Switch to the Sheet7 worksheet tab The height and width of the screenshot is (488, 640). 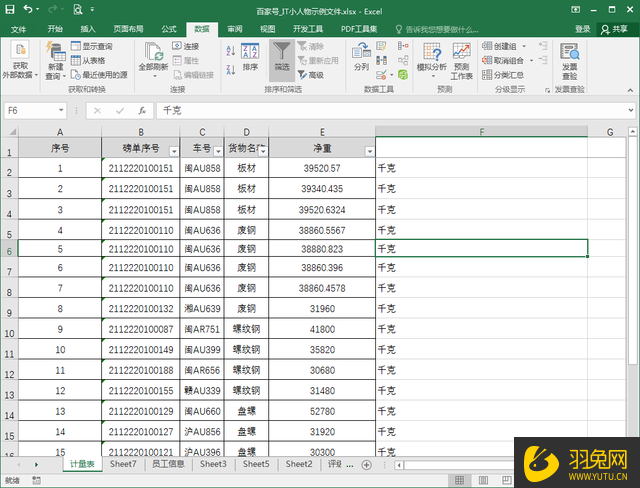click(123, 464)
